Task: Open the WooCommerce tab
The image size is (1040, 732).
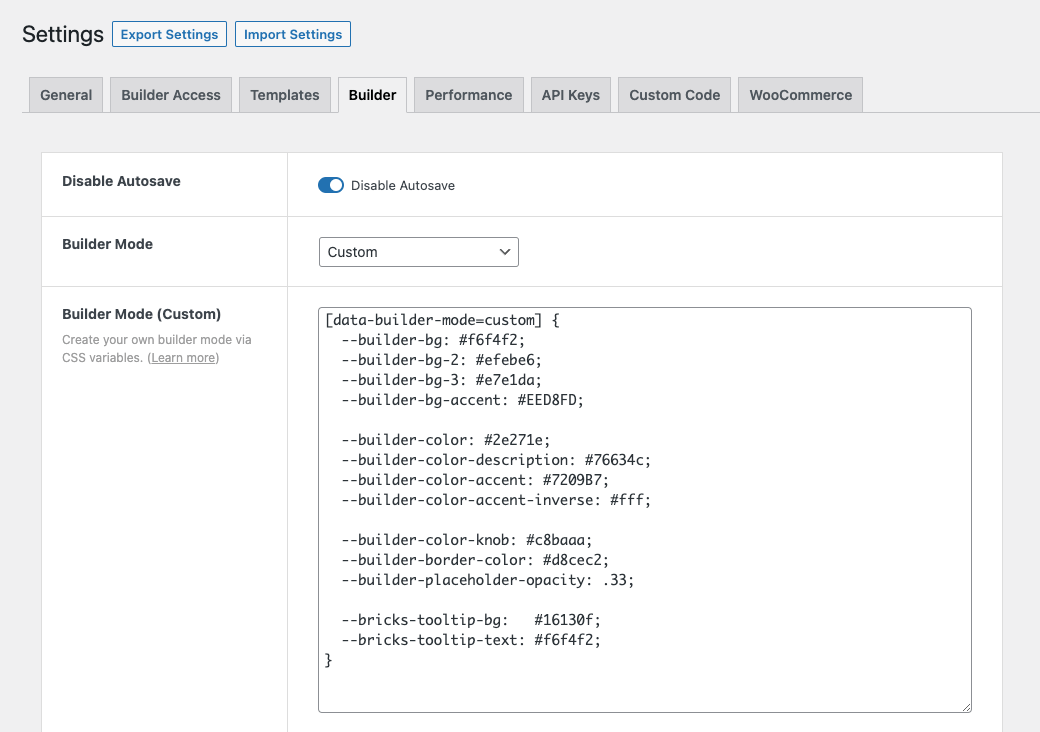Action: (x=801, y=95)
